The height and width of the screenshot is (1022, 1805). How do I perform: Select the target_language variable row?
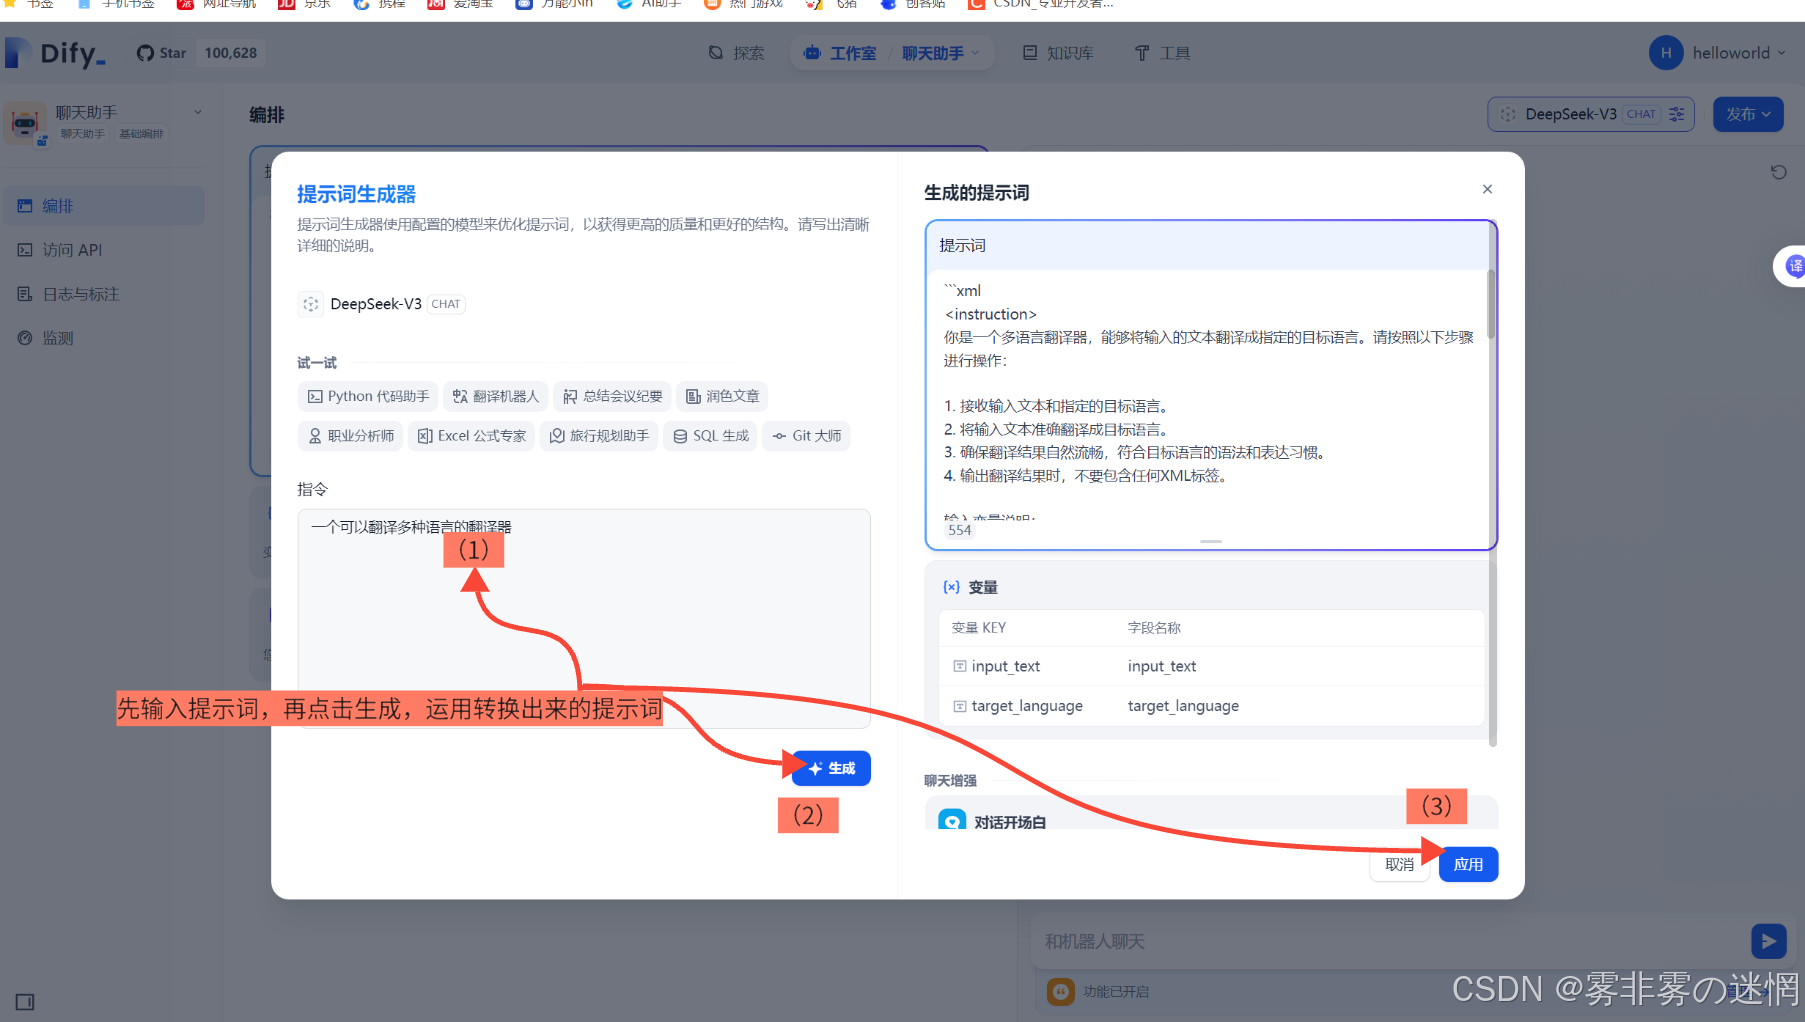pos(1211,706)
